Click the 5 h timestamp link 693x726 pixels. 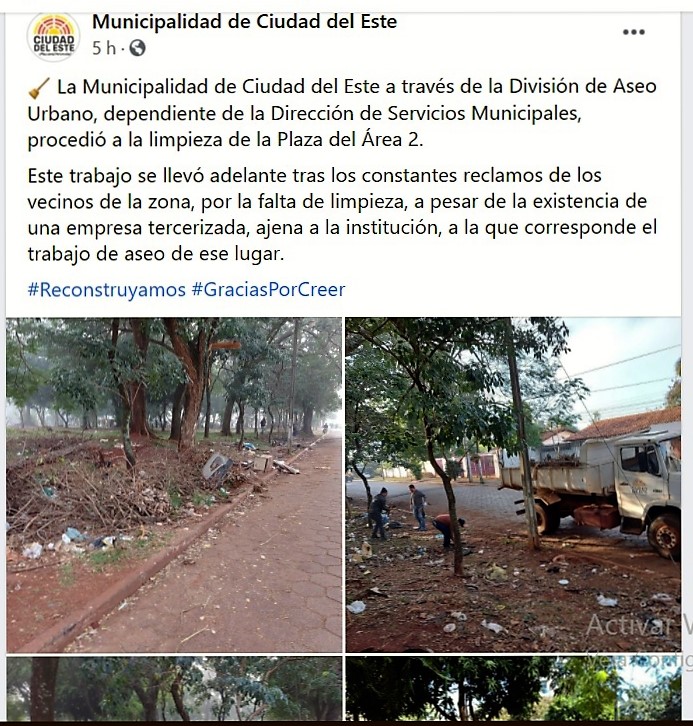pos(104,48)
